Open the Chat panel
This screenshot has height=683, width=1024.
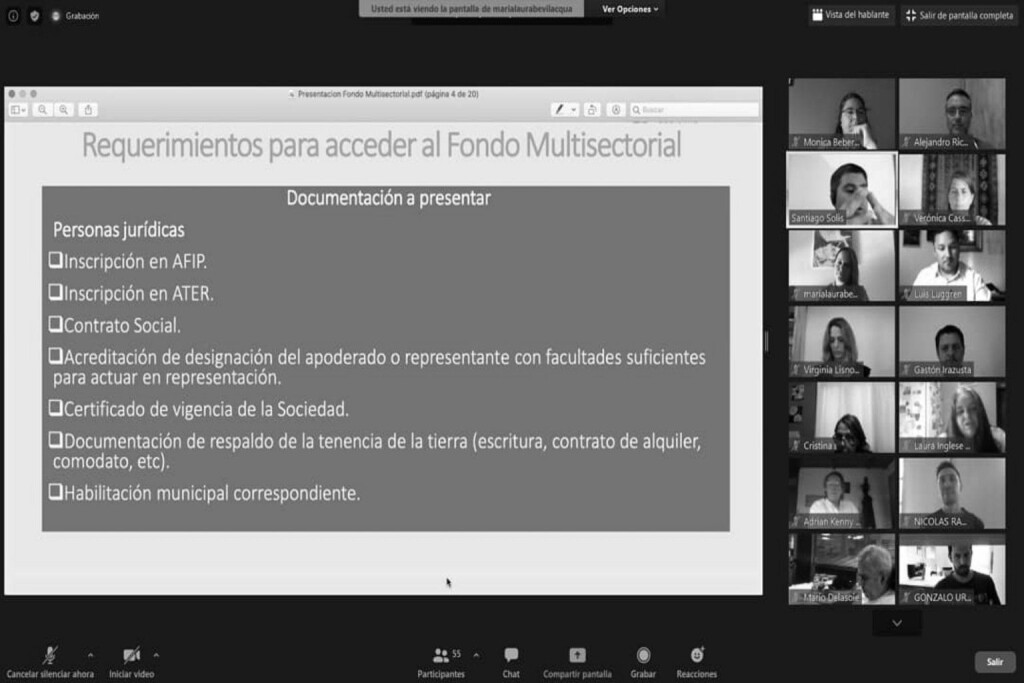(511, 656)
